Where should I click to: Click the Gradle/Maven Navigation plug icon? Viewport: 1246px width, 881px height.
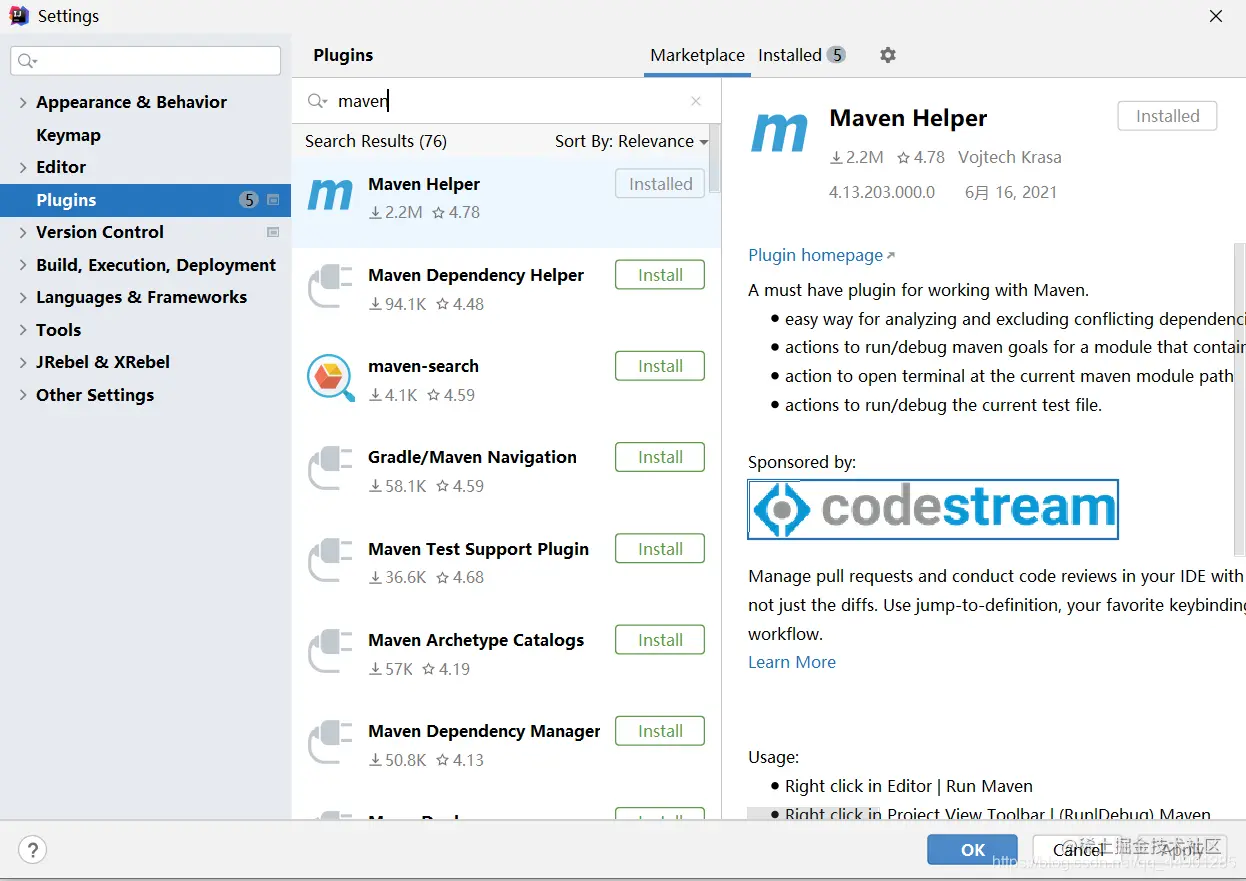point(330,469)
